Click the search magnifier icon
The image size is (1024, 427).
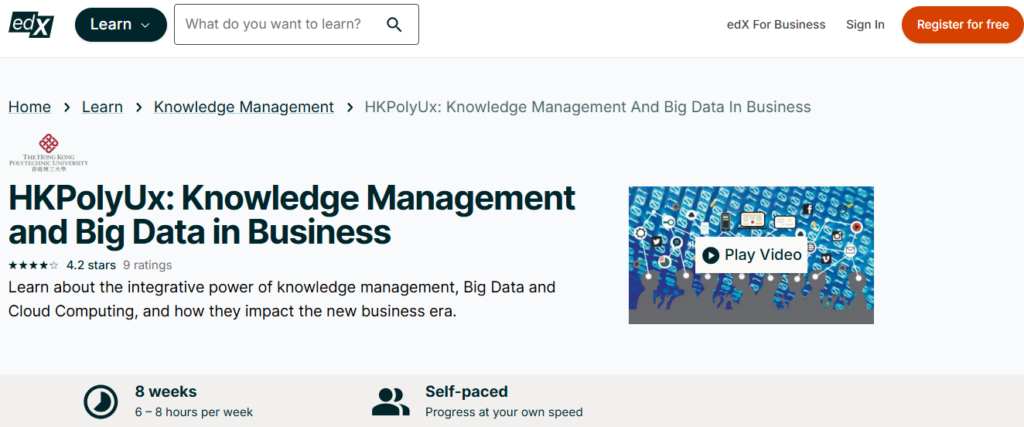[x=394, y=25]
